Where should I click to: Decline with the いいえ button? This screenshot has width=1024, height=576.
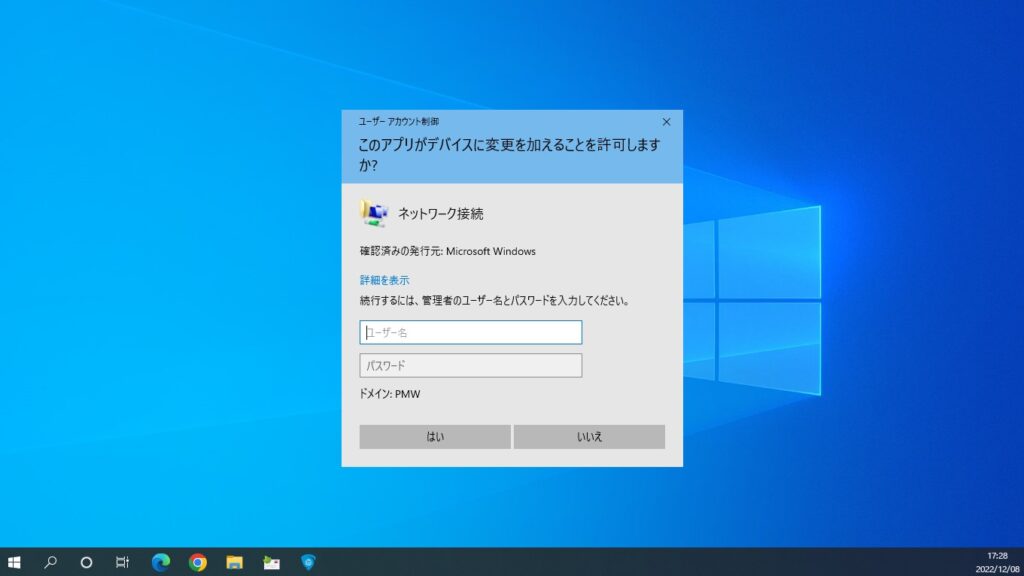point(589,437)
